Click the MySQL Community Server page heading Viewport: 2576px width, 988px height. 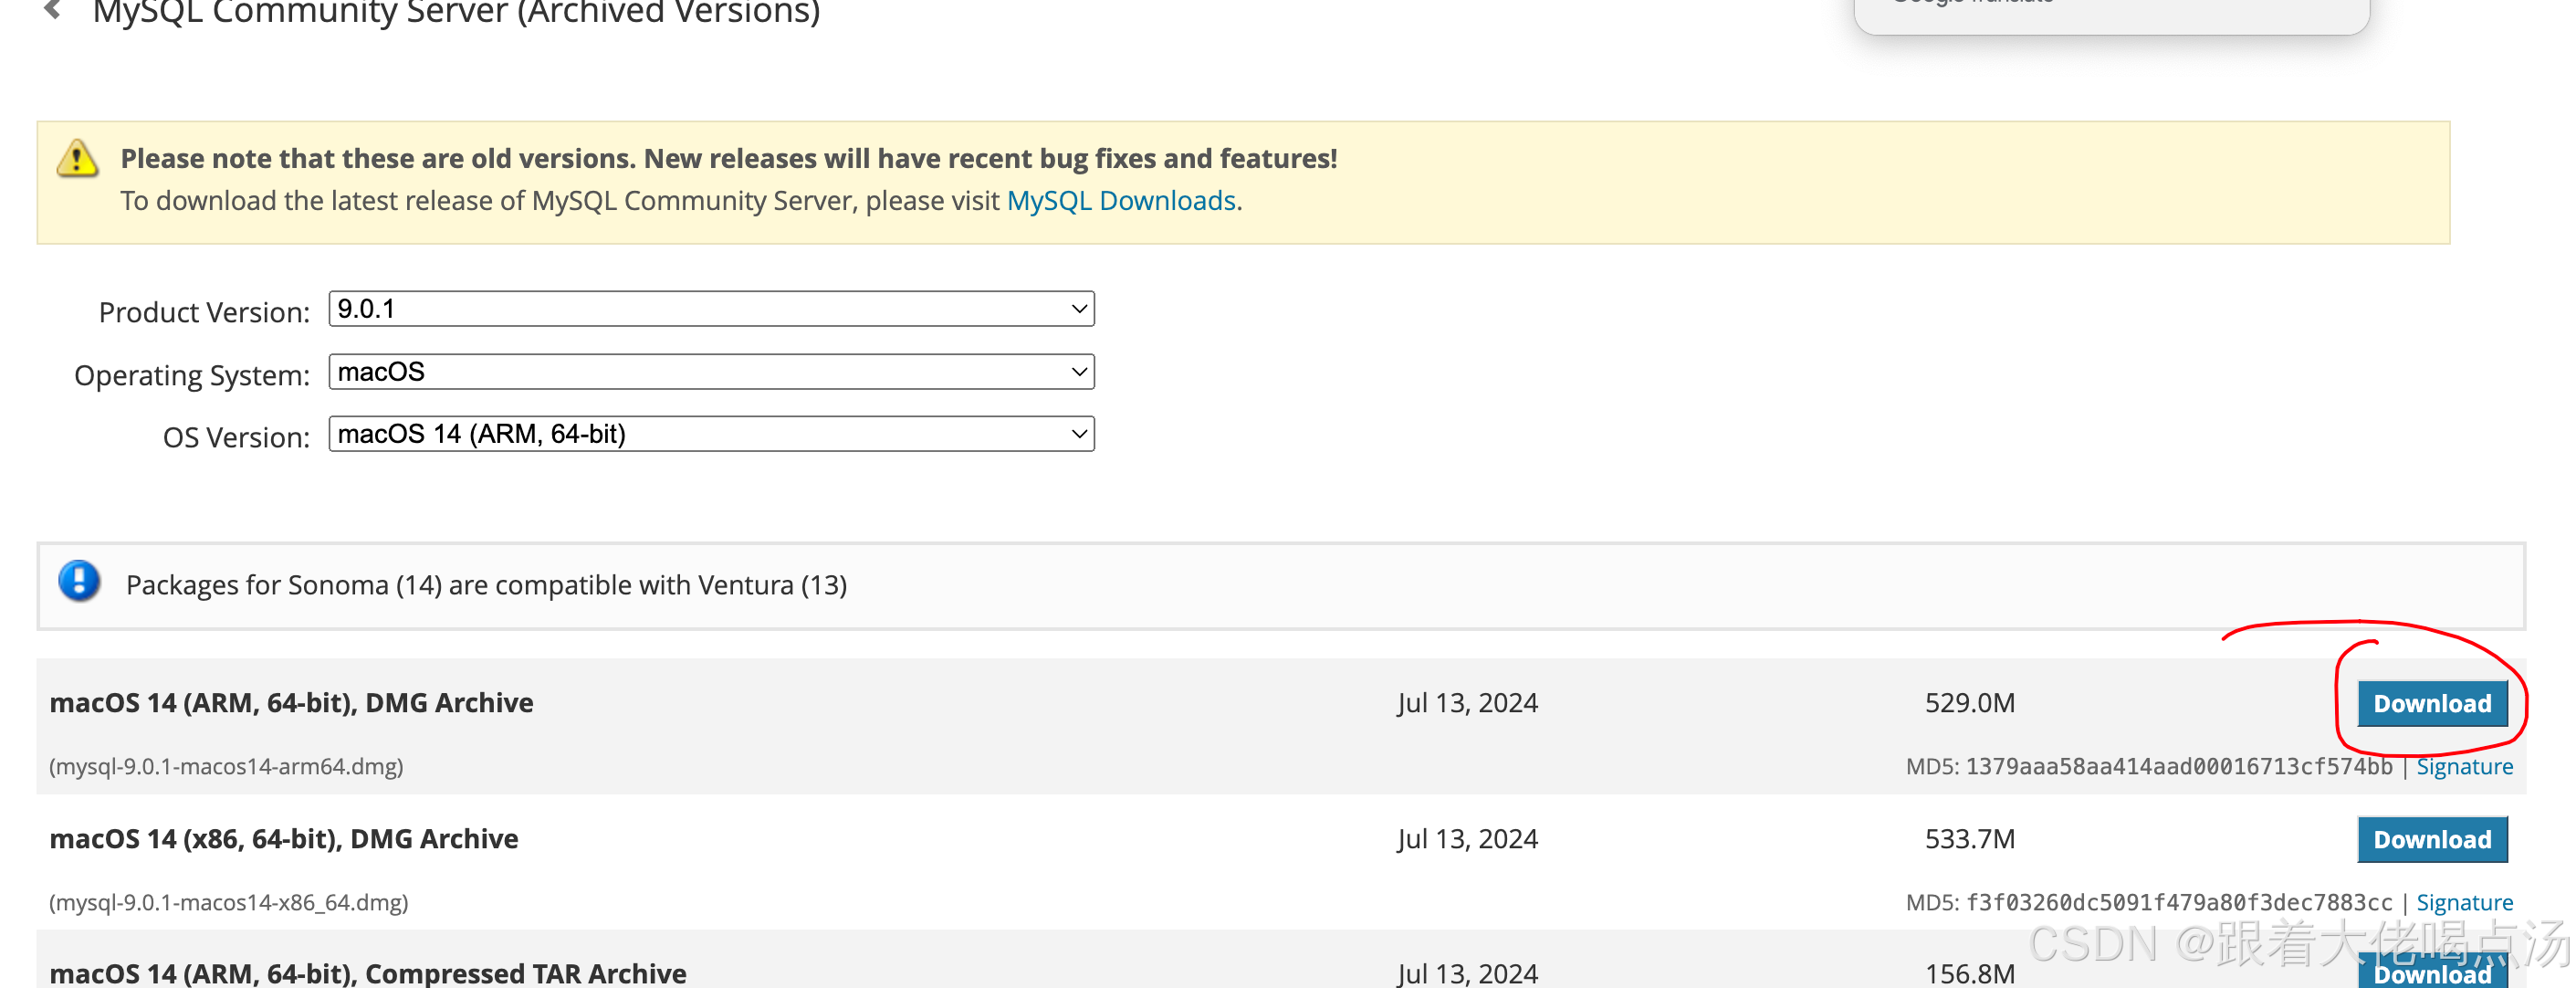click(456, 13)
